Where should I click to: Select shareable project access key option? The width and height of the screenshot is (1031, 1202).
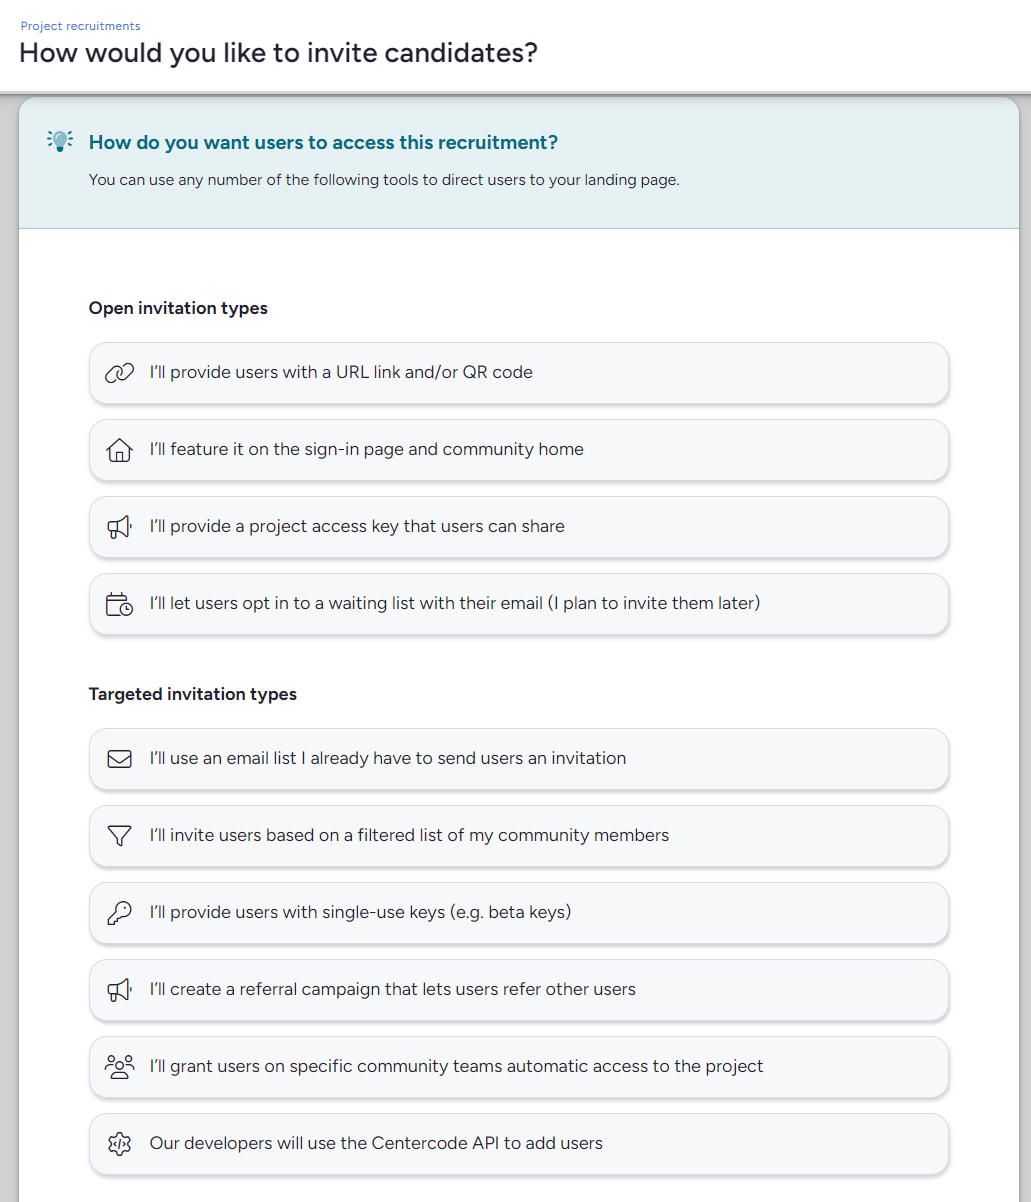coord(519,526)
